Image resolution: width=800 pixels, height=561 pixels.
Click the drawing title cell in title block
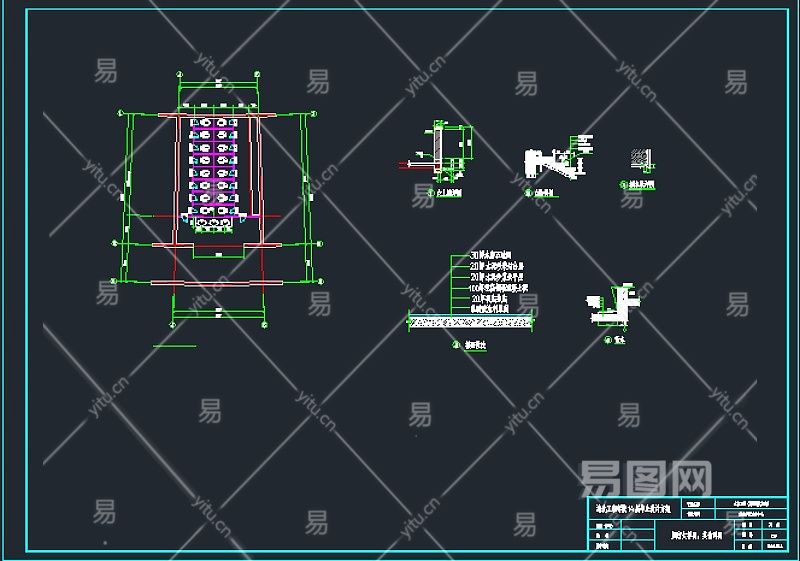696,535
